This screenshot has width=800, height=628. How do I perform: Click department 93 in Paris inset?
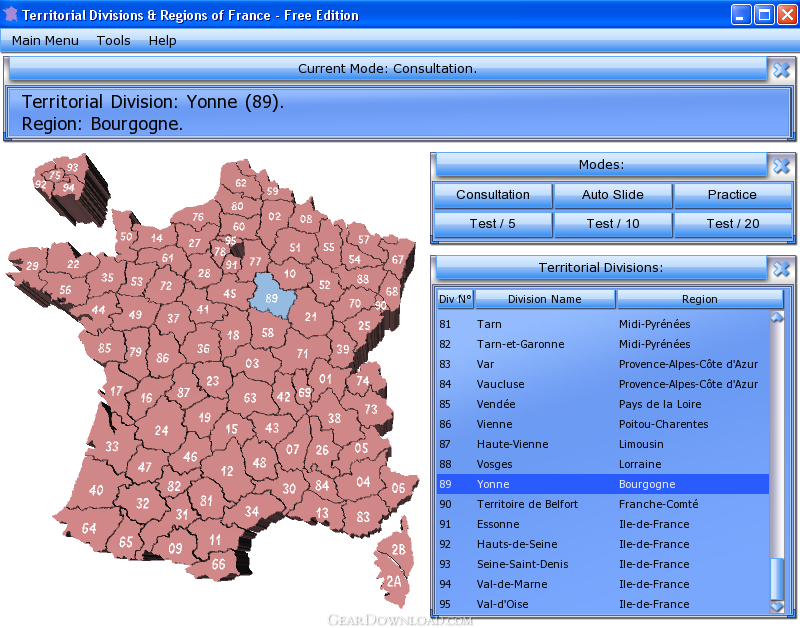[72, 167]
